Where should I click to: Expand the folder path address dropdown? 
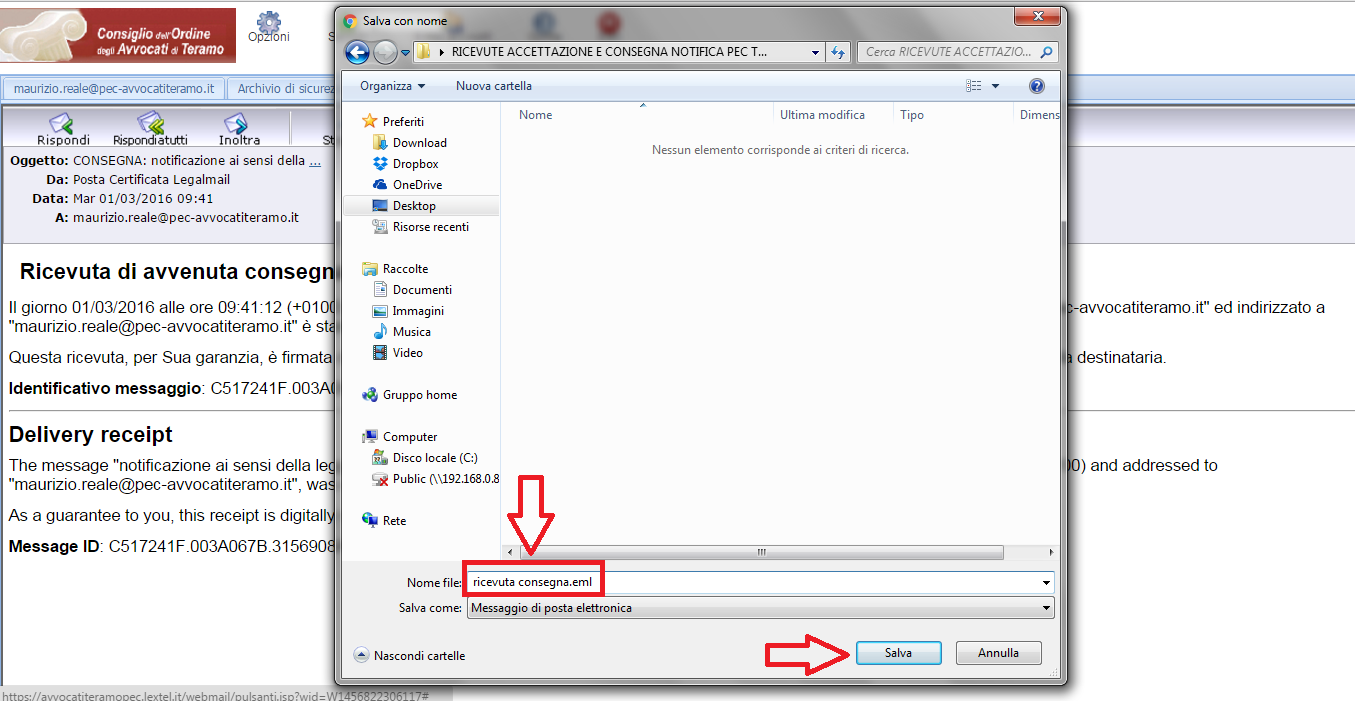tap(816, 52)
